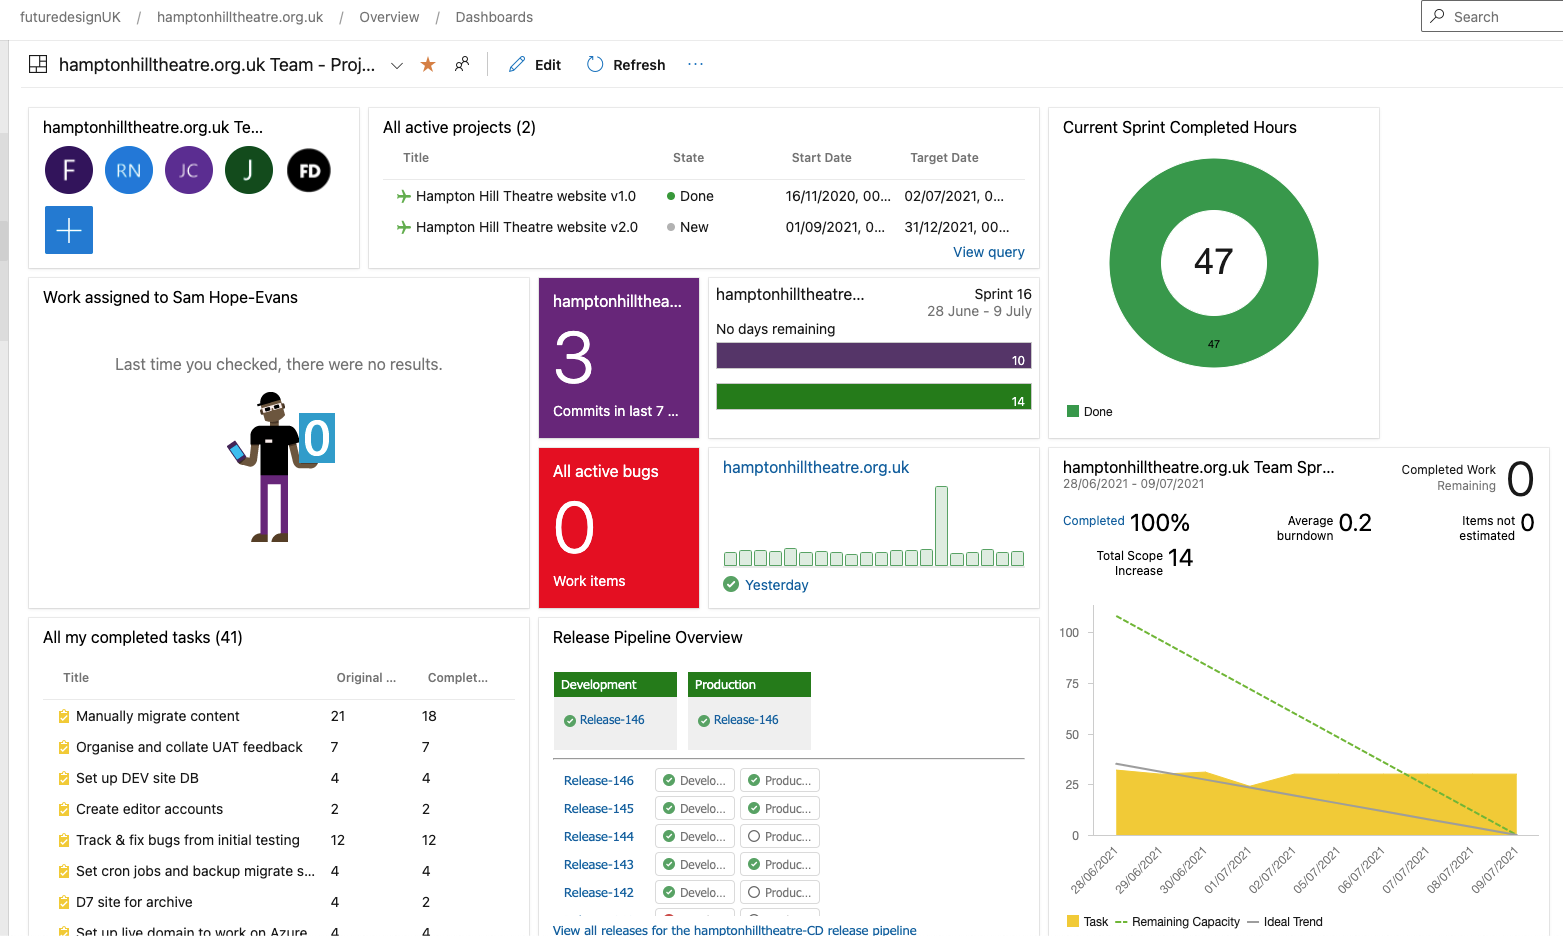Click the Edit pencil icon
The height and width of the screenshot is (936, 1563).
tap(516, 64)
